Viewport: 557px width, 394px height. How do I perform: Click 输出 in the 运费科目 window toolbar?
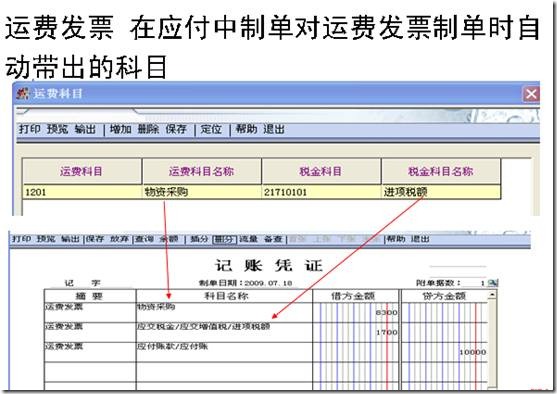pos(85,129)
